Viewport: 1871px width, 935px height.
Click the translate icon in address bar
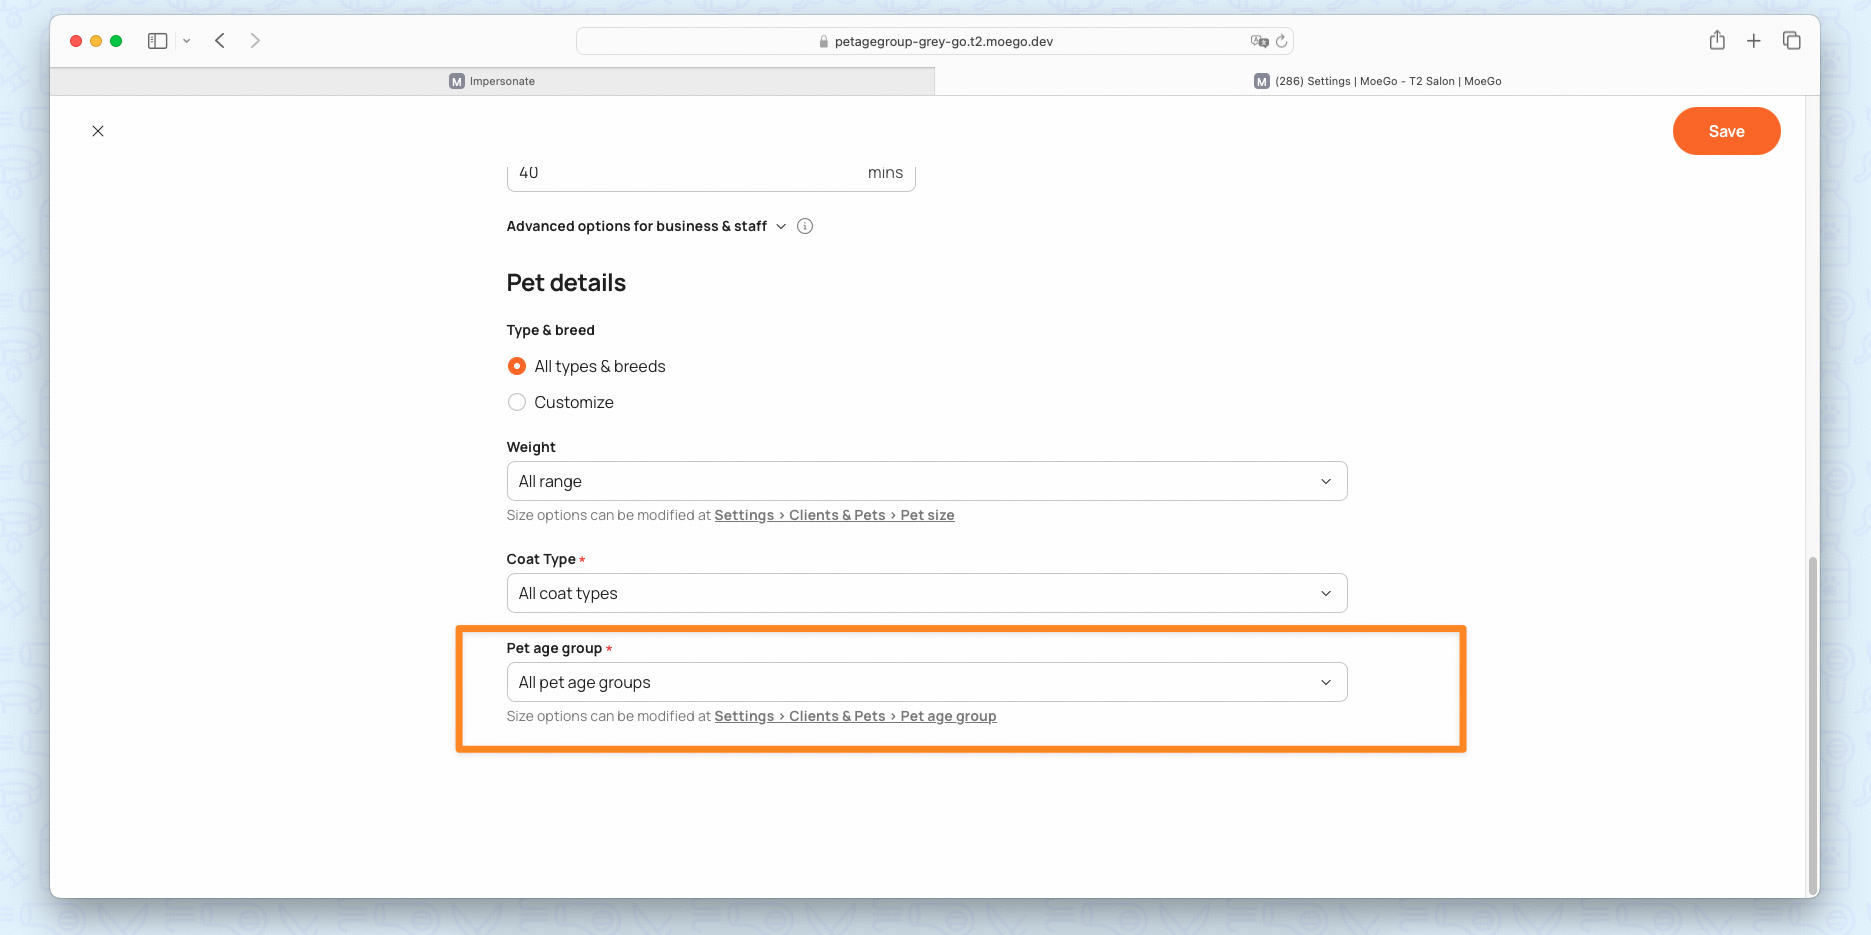point(1259,41)
